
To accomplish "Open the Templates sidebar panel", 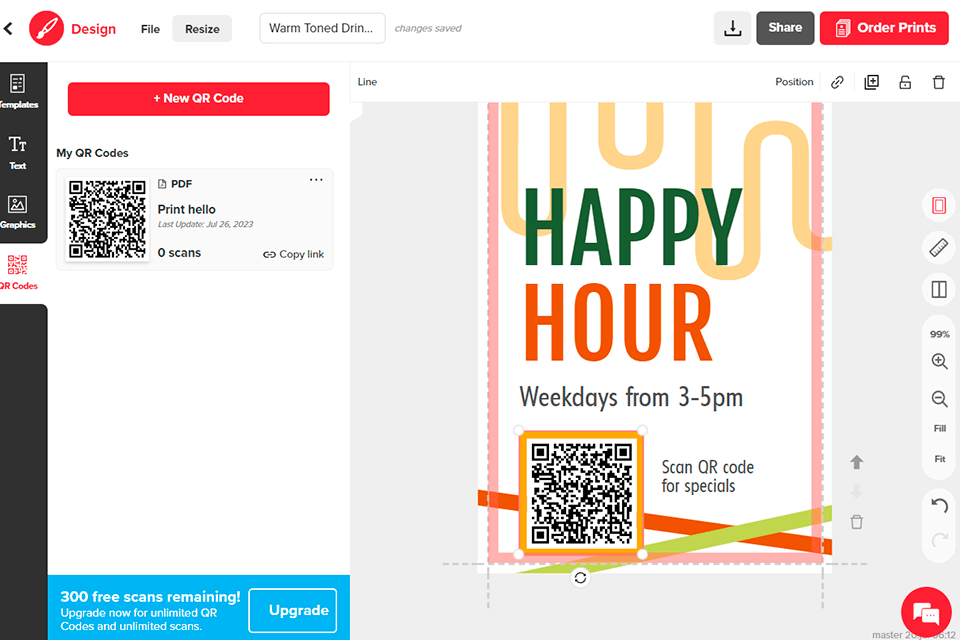I will pos(18,91).
